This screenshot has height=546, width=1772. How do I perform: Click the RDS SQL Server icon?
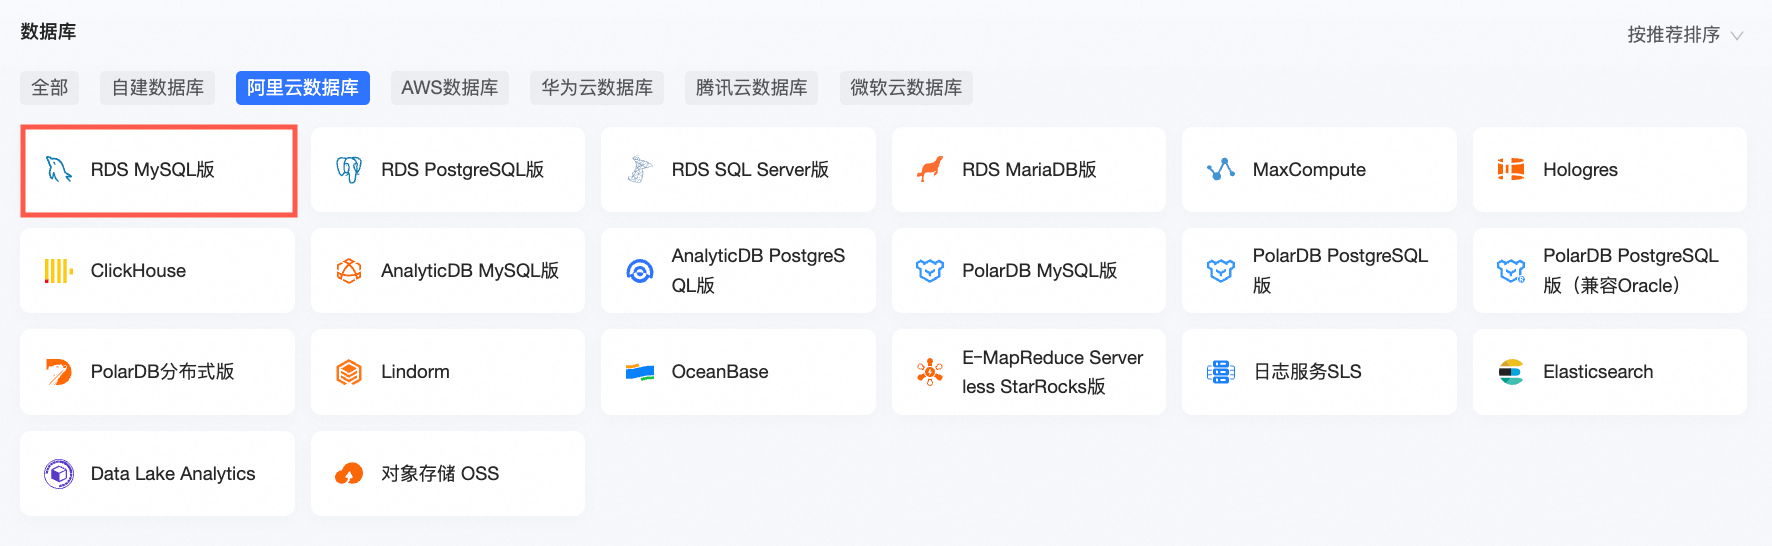click(x=640, y=170)
